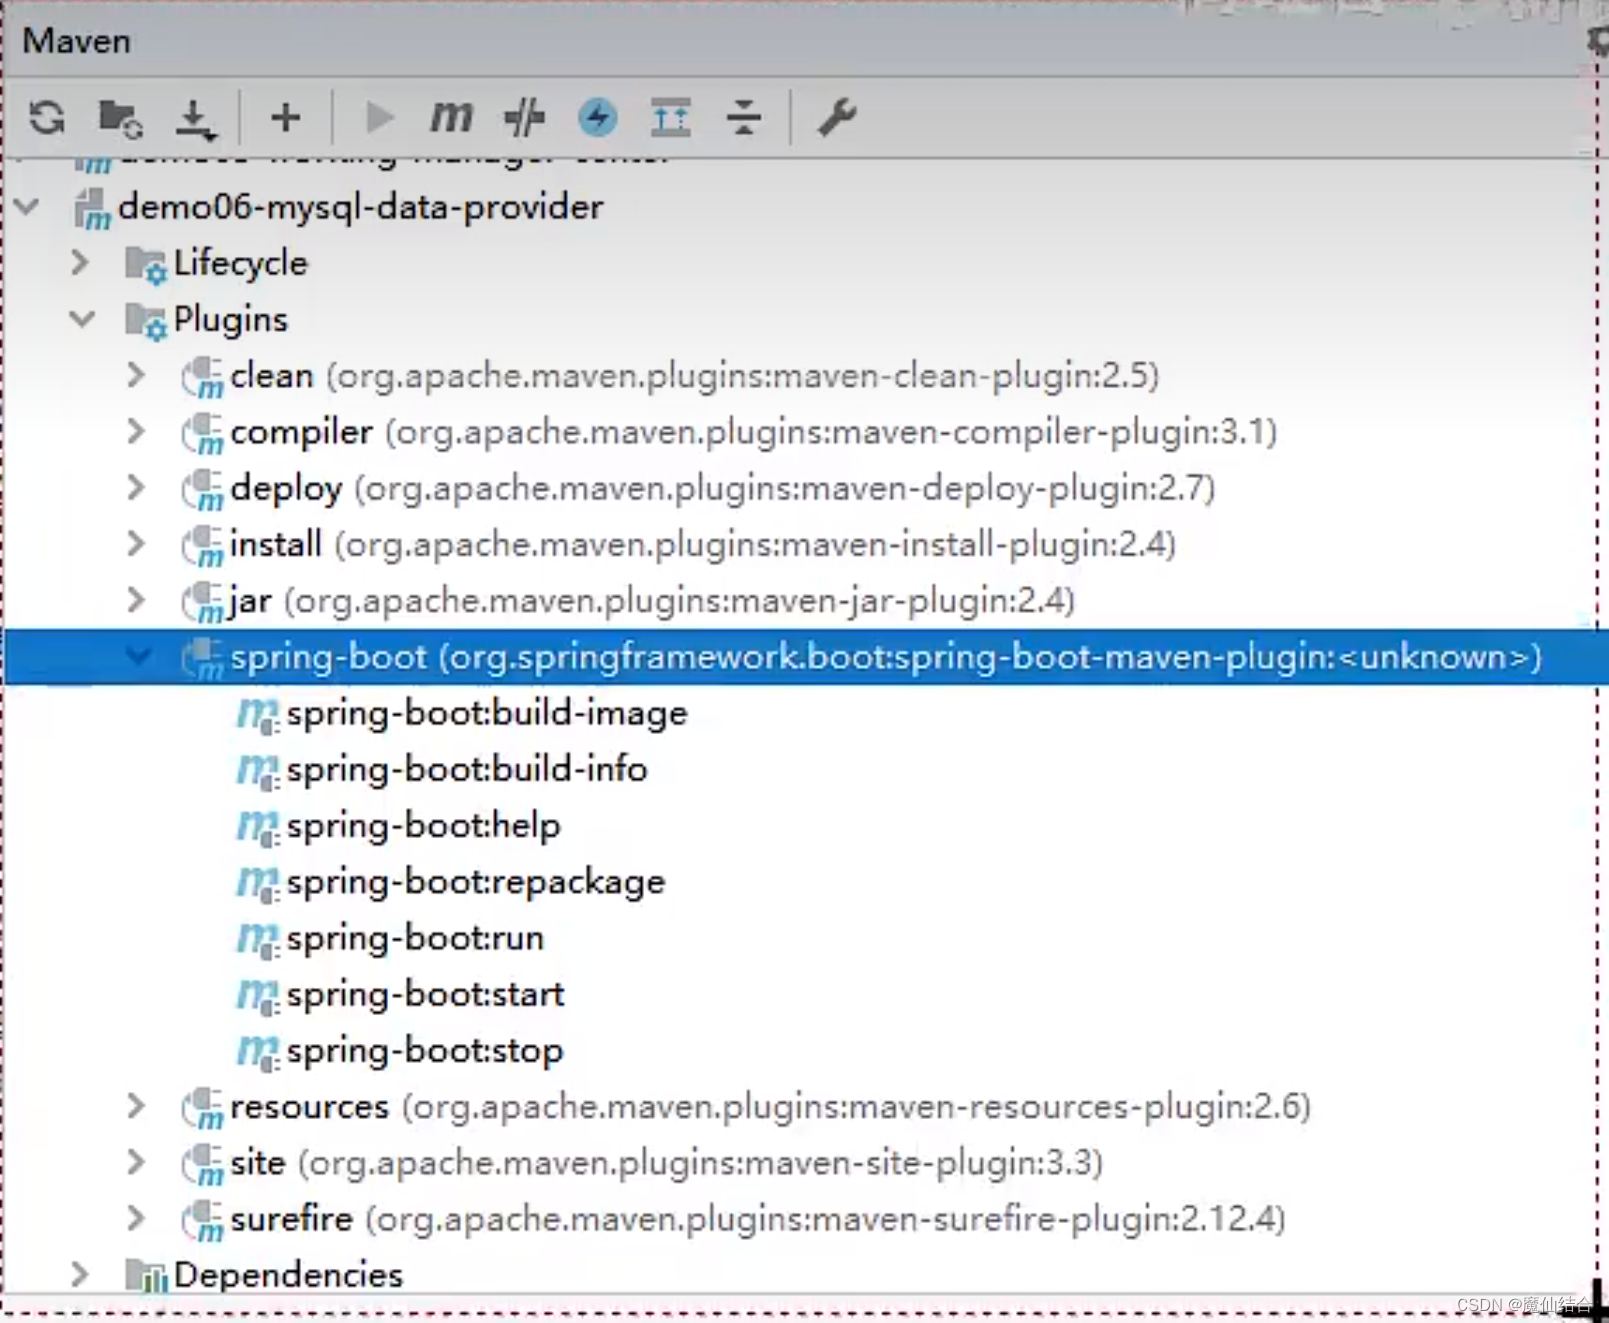Expand the install plugin arrow
Viewport: 1609px width, 1323px height.
pyautogui.click(x=136, y=544)
